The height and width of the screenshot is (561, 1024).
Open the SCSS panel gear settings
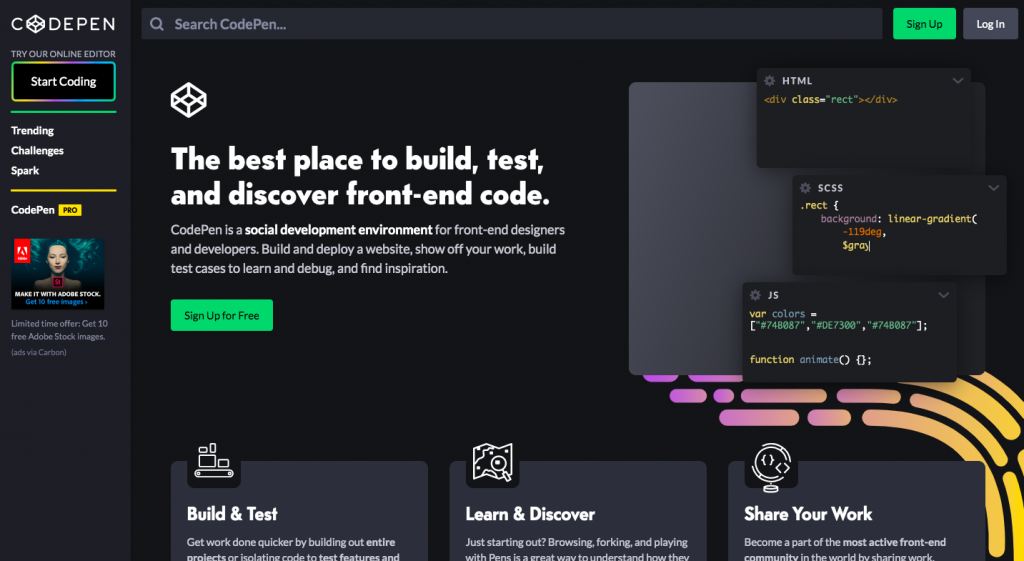pos(805,187)
